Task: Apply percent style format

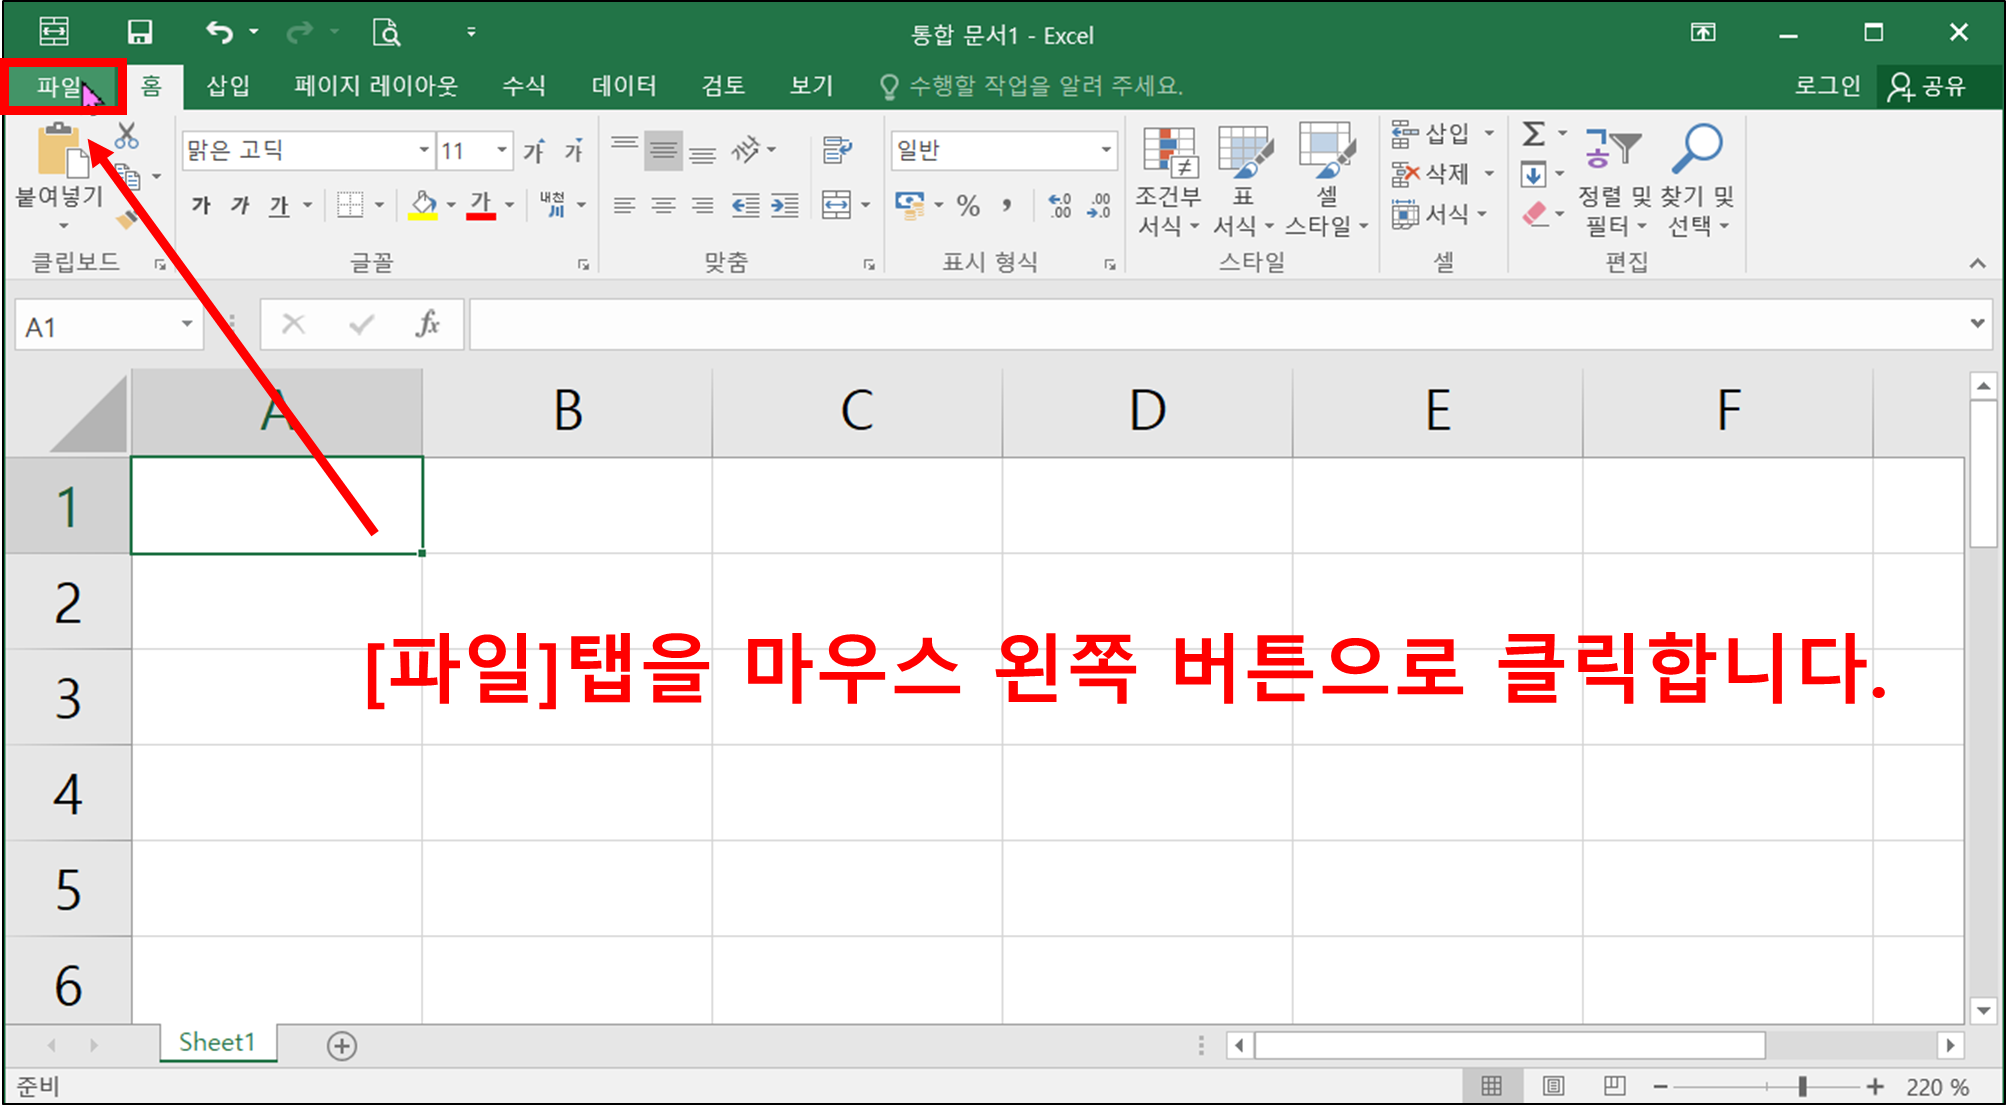Action: (x=967, y=206)
